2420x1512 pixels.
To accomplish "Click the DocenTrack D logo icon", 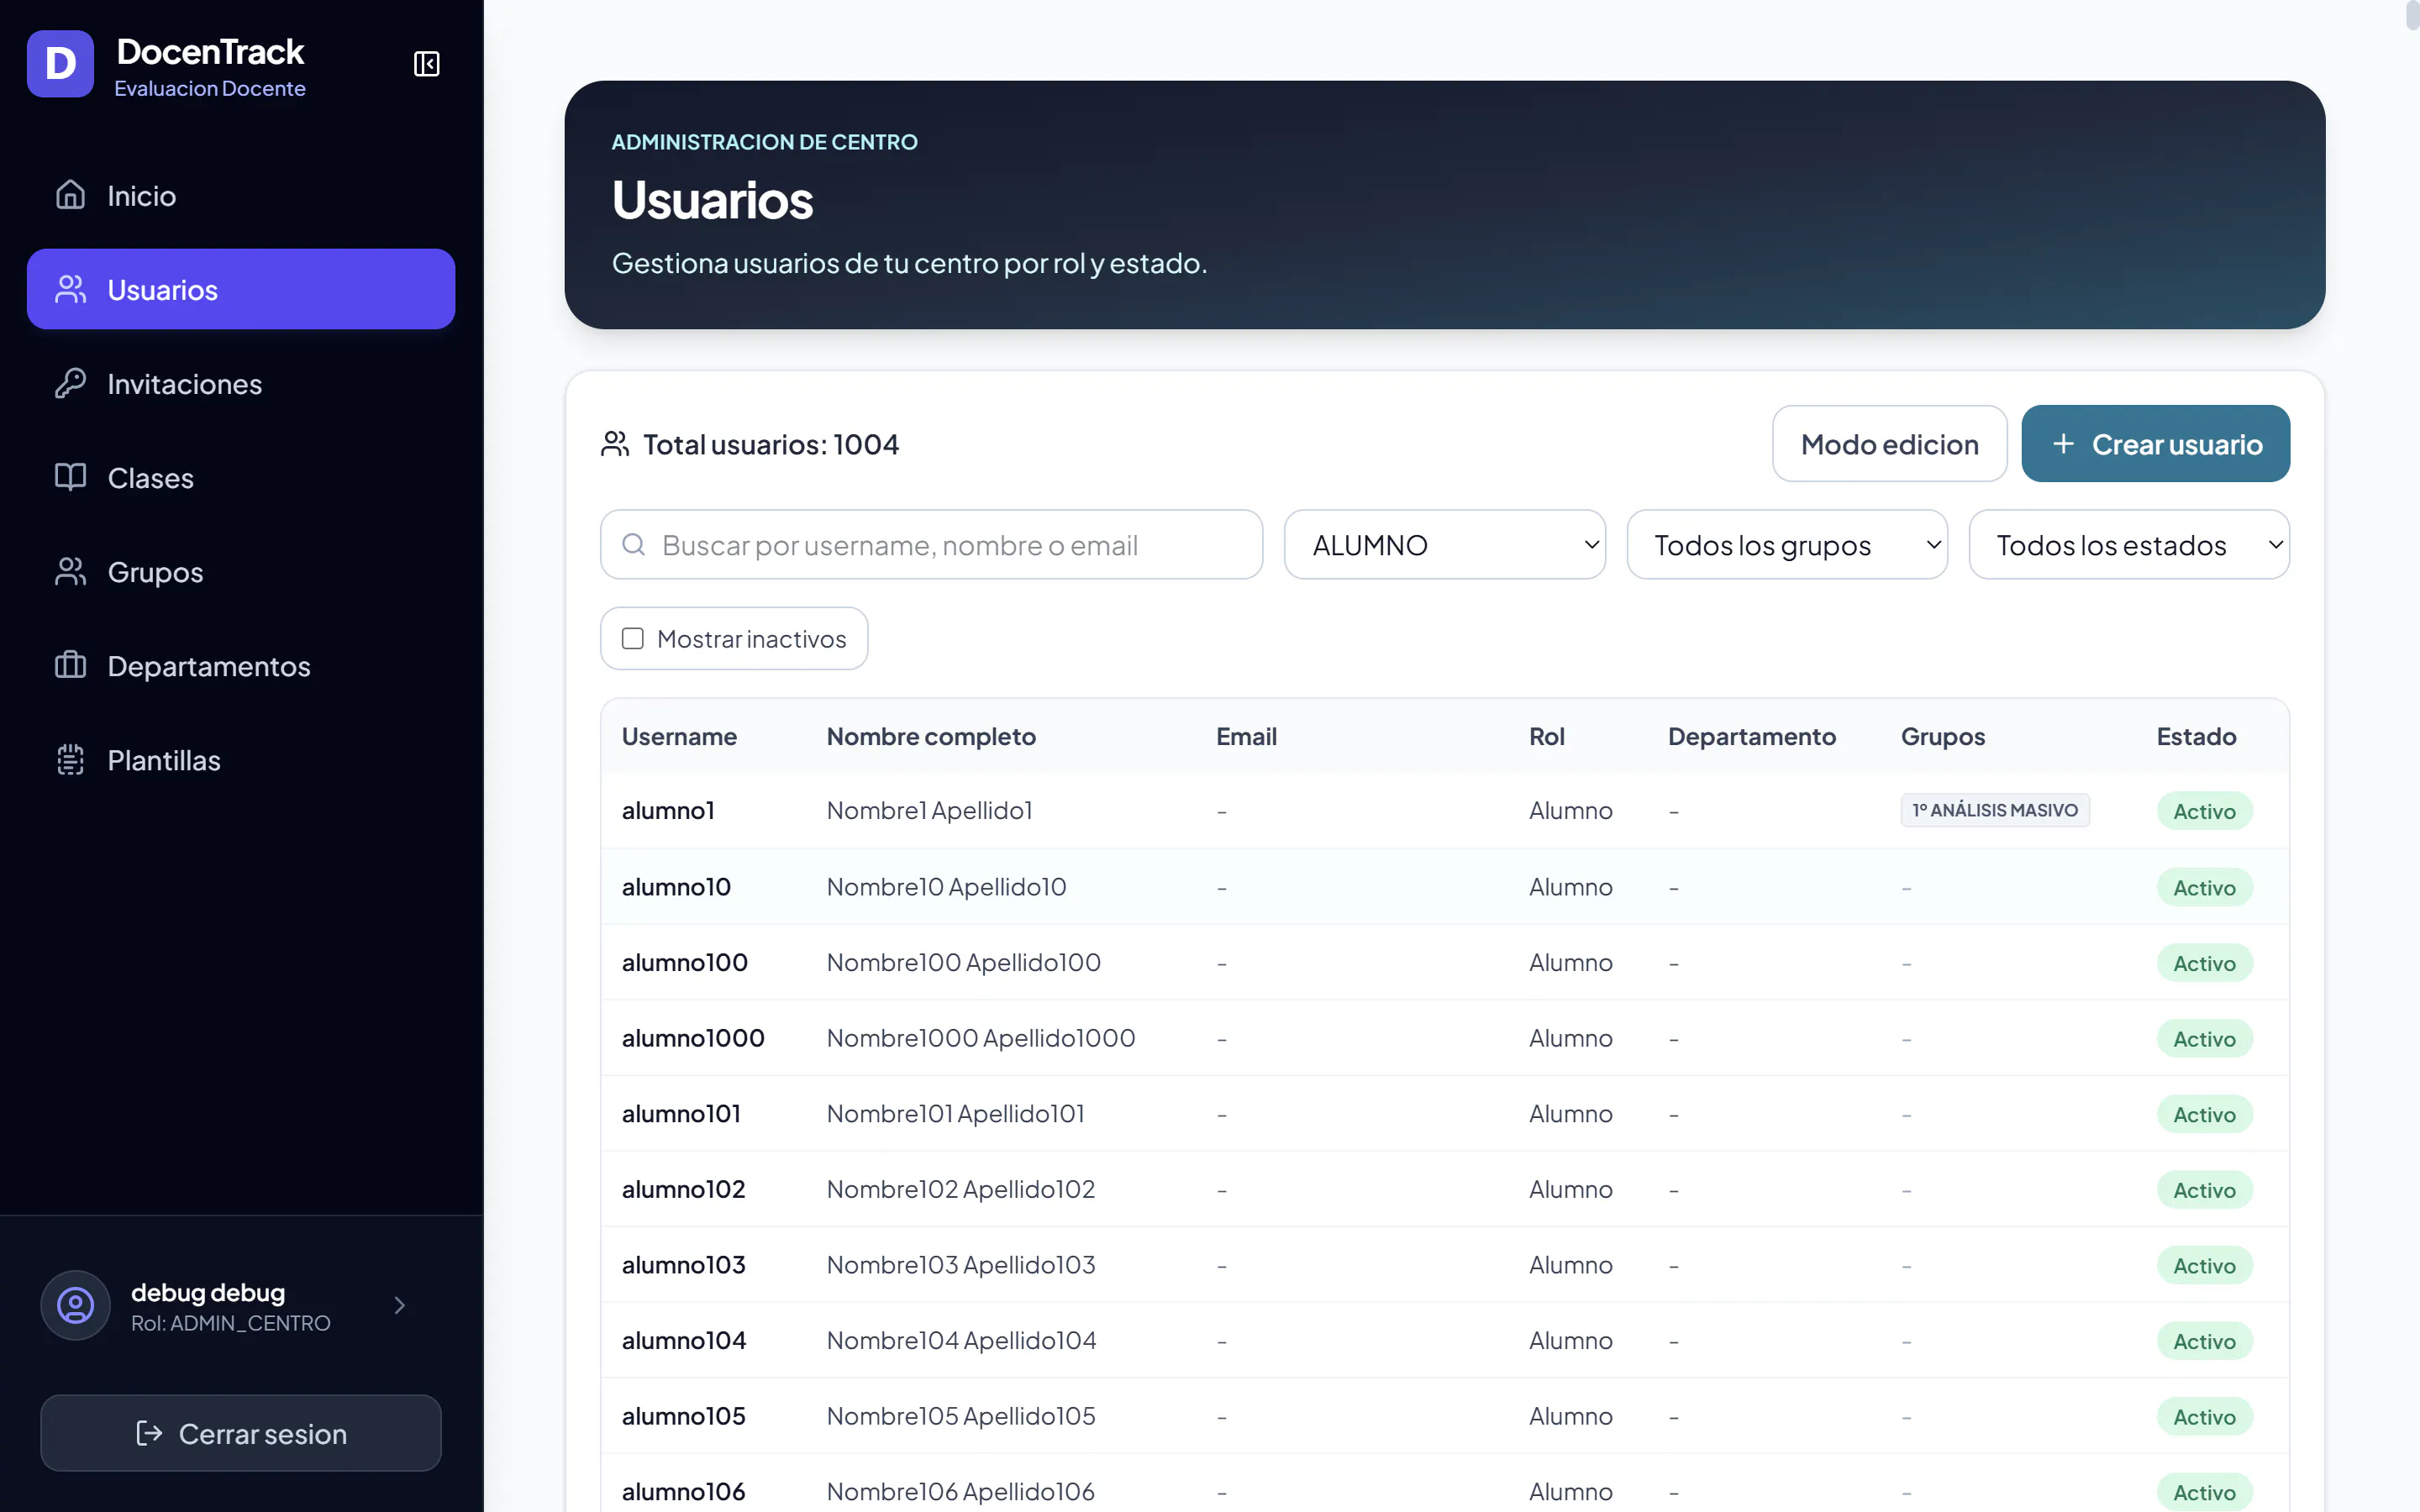I will 60,64.
